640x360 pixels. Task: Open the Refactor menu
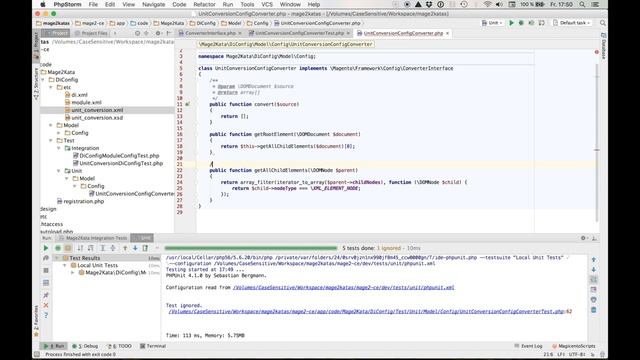[204, 4]
